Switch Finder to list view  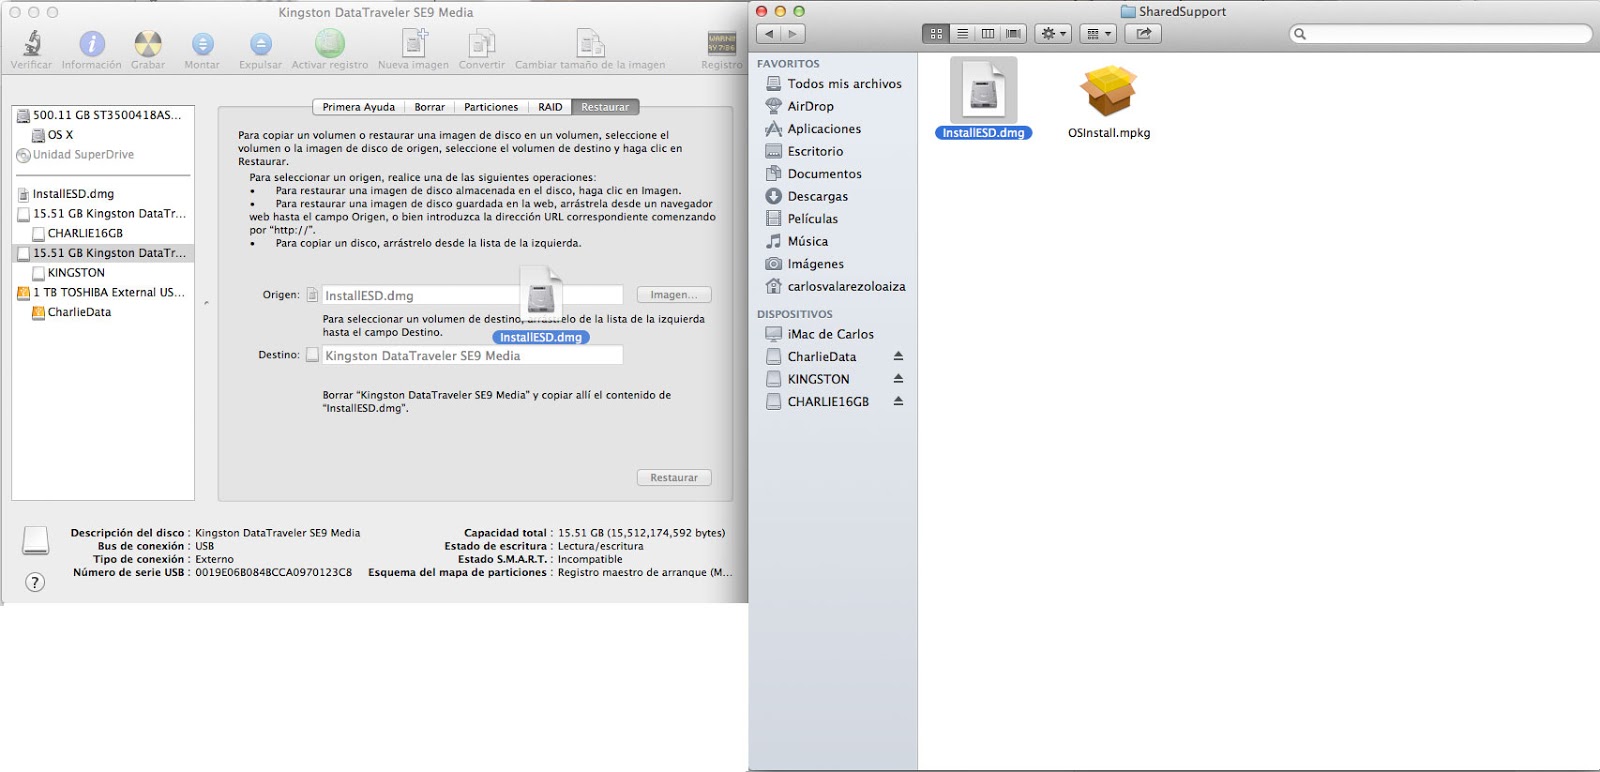point(962,33)
